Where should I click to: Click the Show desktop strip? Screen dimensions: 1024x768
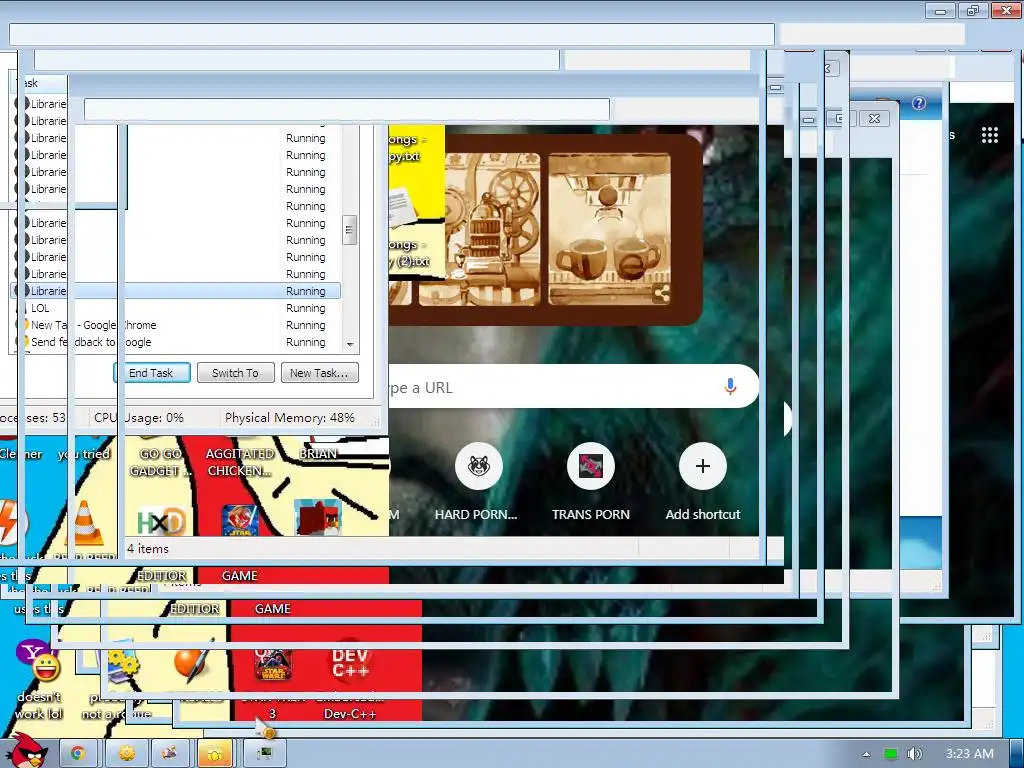point(1017,754)
